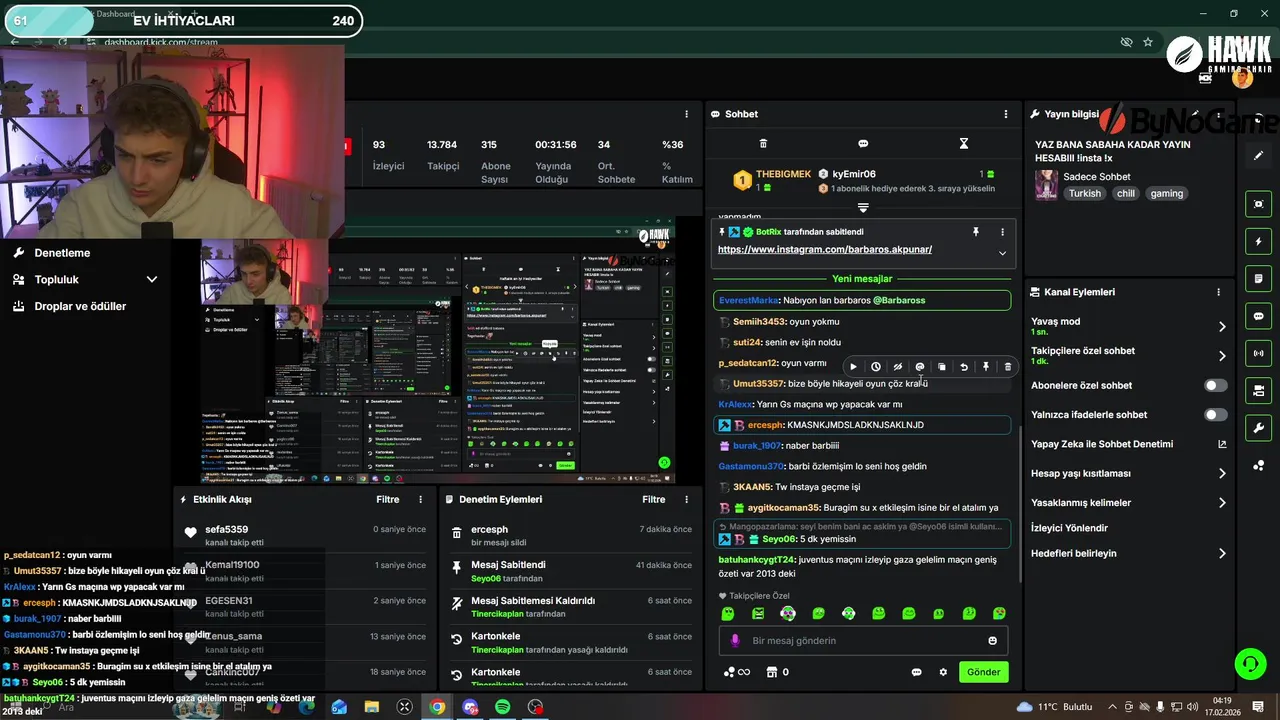1280x720 pixels.
Task: Open chat settings gear next to Gönder
Action: (943, 672)
